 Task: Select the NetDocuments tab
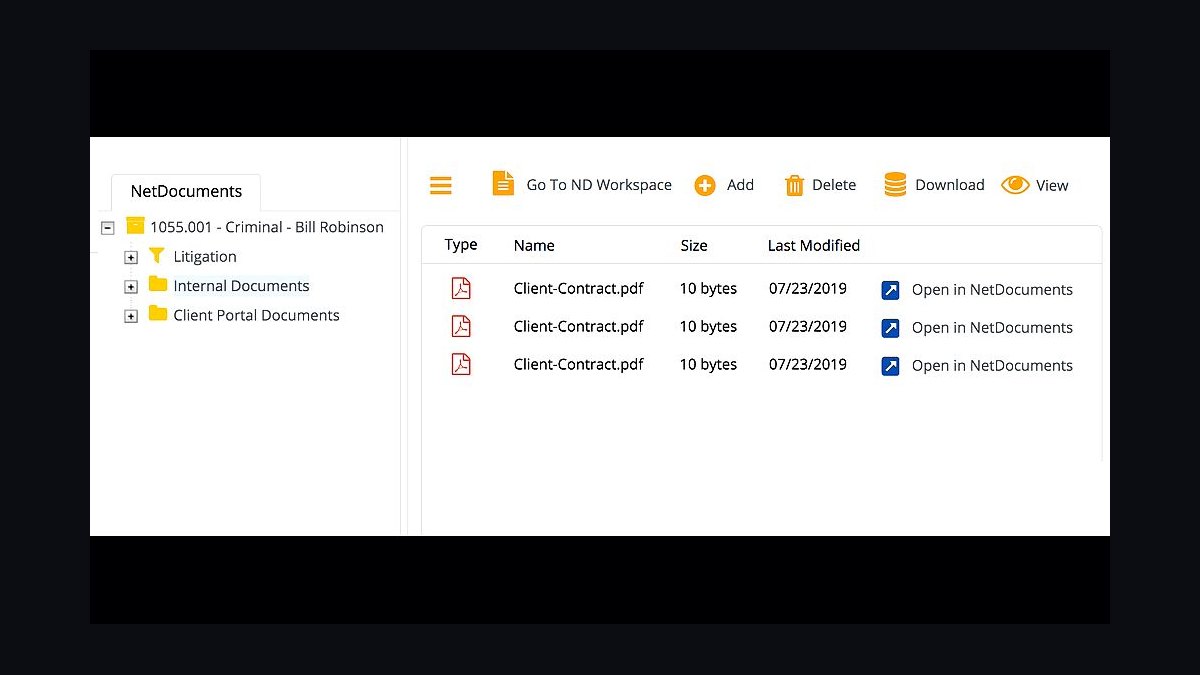[186, 191]
